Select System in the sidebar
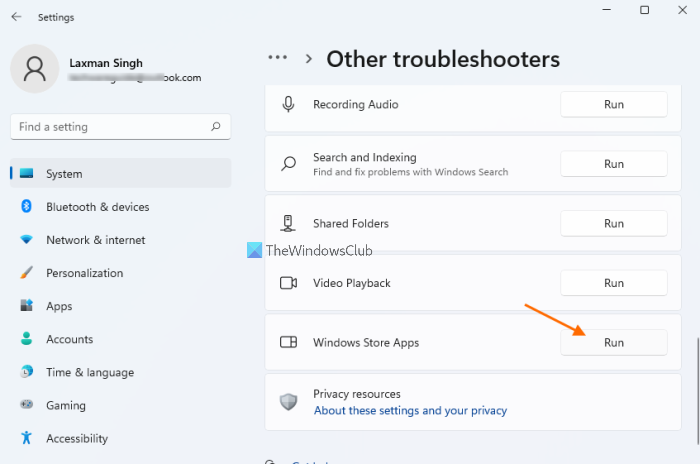The height and width of the screenshot is (464, 700). 64,174
